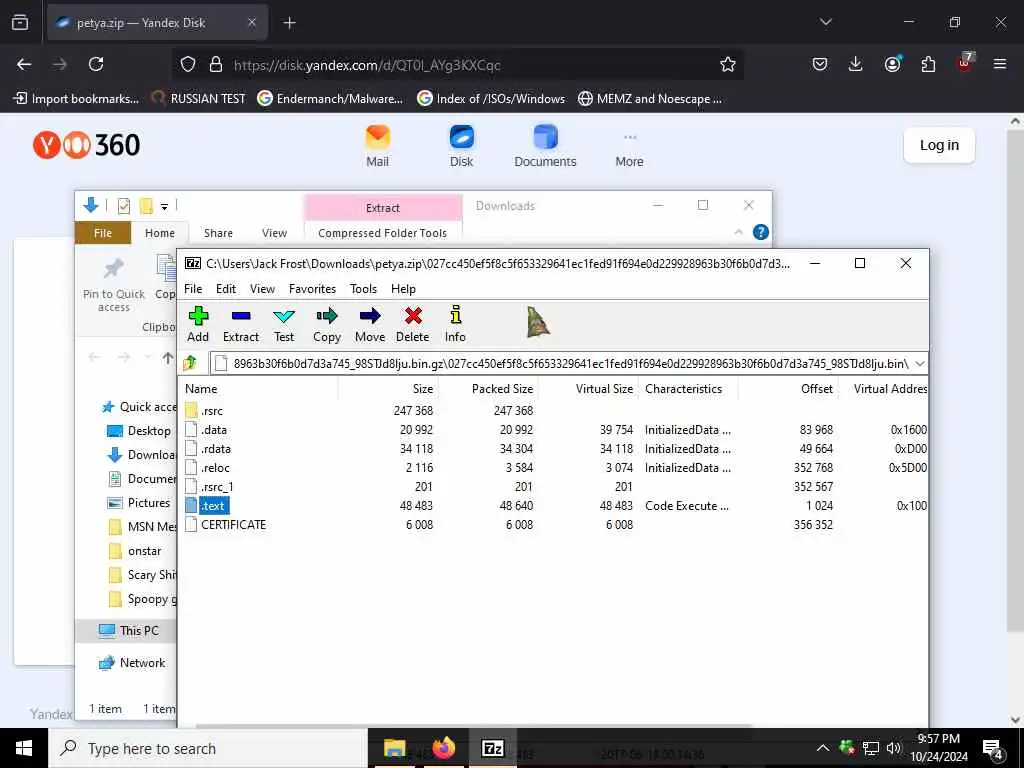Open Info from the 7-Zip toolbar
Viewport: 1024px width, 768px height.
[455, 325]
